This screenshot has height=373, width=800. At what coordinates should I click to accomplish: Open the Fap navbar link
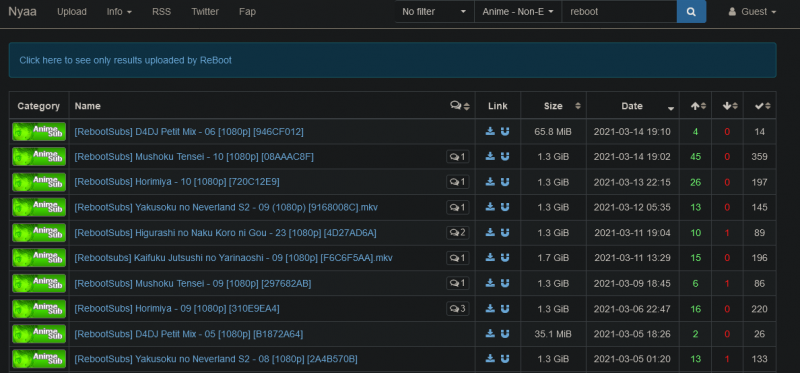[247, 12]
